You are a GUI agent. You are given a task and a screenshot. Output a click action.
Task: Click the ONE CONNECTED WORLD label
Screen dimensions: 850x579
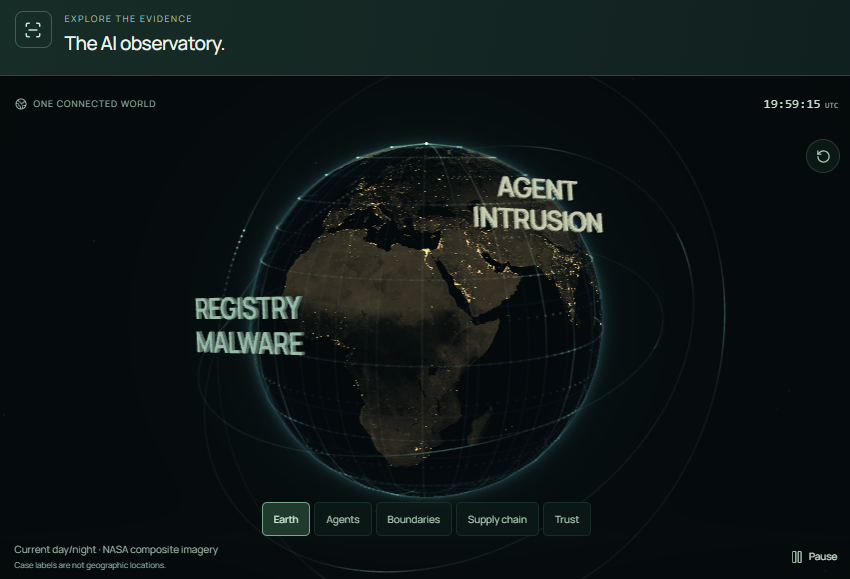pyautogui.click(x=94, y=104)
